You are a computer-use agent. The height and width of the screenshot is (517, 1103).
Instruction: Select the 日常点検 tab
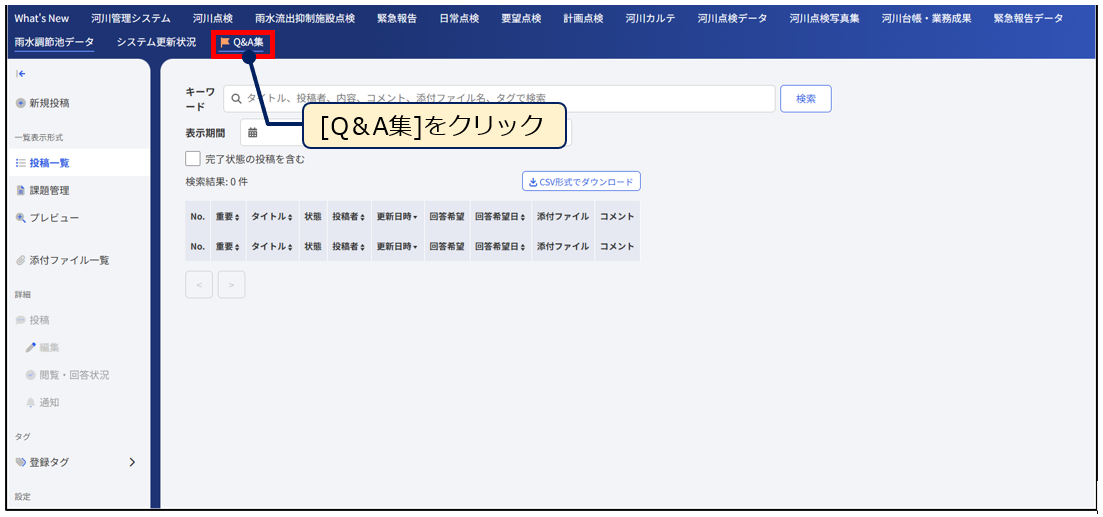point(459,18)
